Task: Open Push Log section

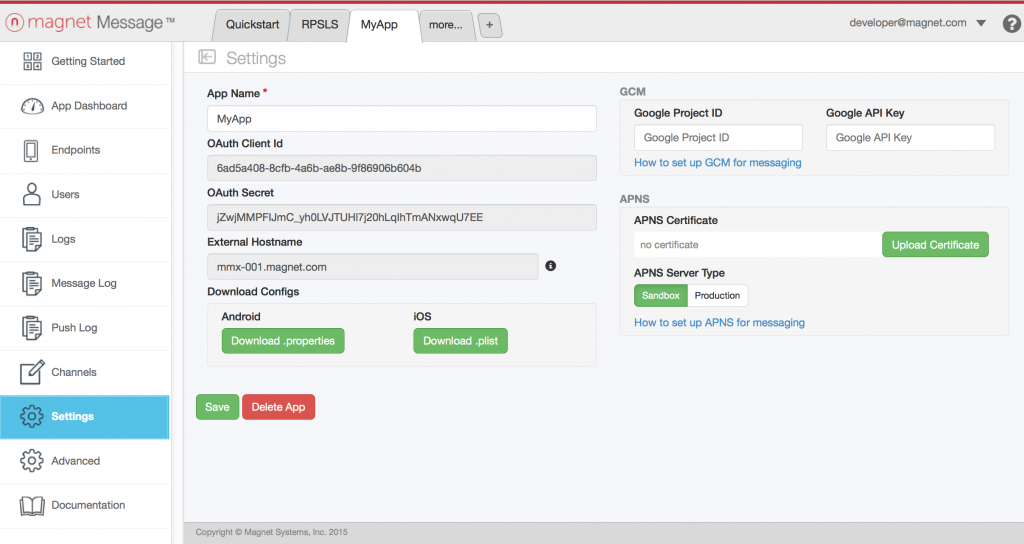Action: [x=85, y=328]
